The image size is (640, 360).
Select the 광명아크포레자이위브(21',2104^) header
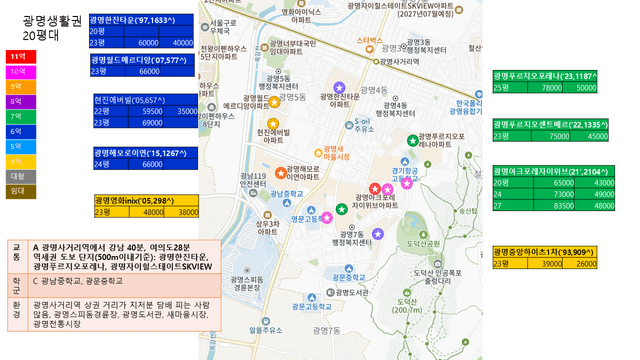coord(553,171)
